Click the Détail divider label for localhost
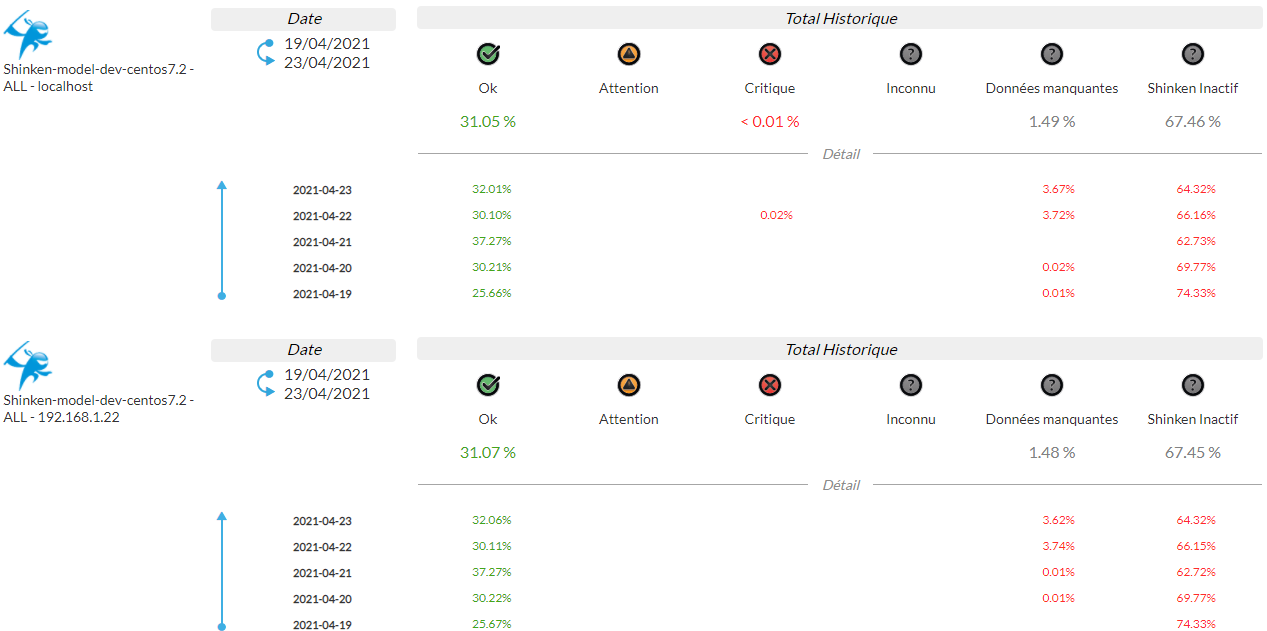Image resolution: width=1267 pixels, height=631 pixels. point(841,154)
